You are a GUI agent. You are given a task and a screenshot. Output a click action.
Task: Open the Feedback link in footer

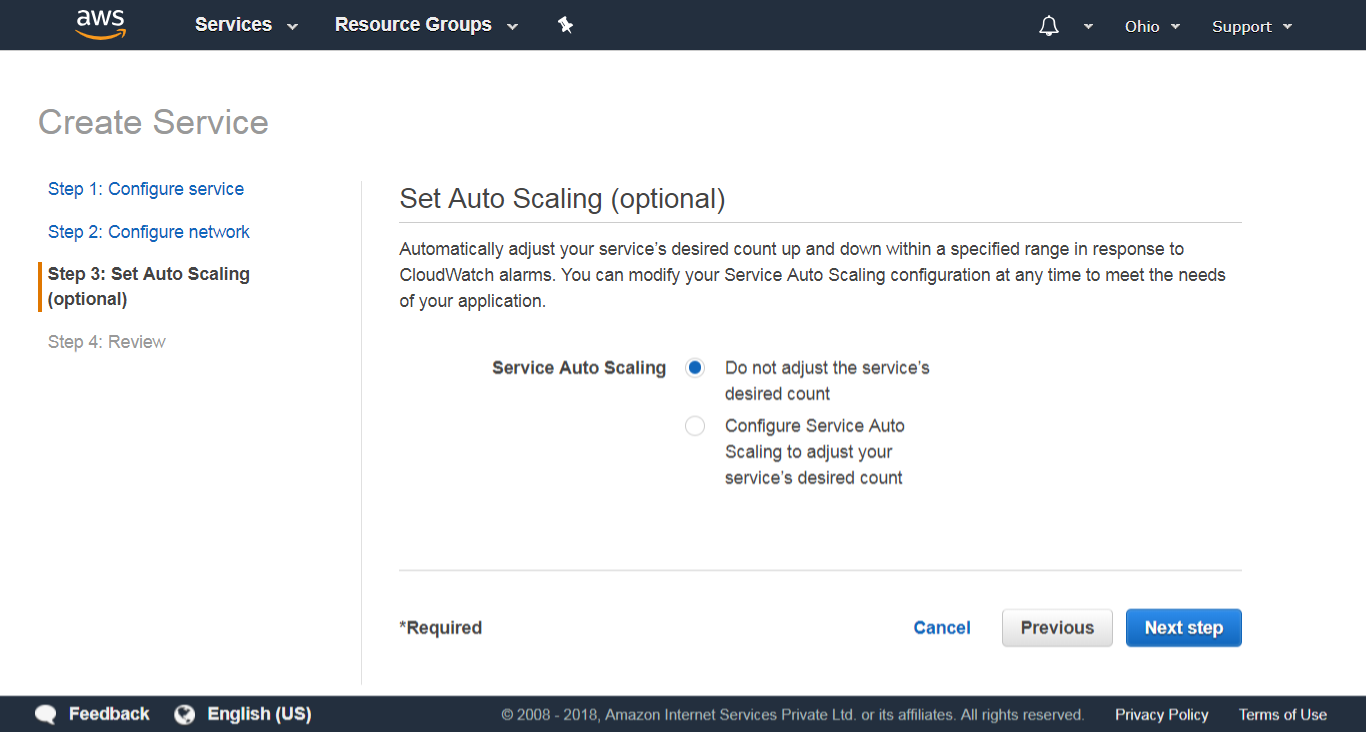tap(109, 714)
